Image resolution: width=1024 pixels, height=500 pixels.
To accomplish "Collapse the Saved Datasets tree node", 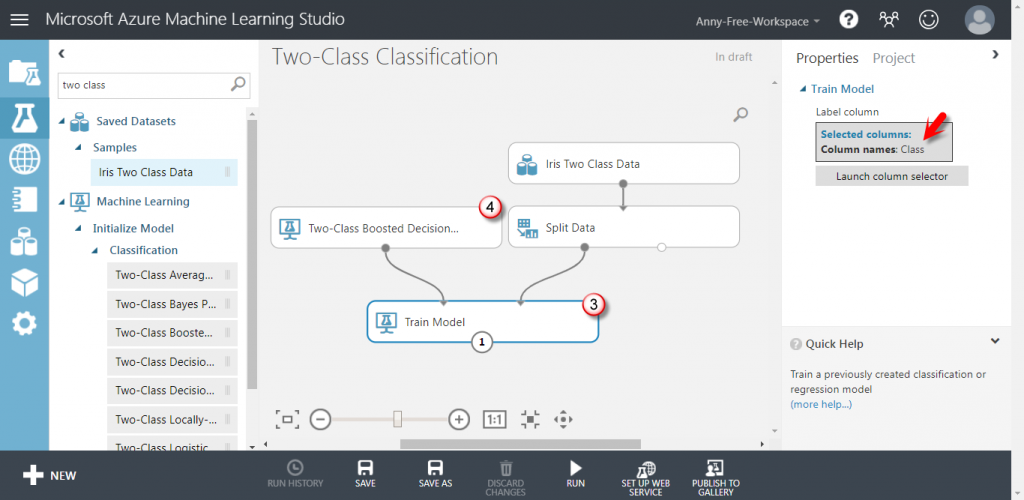I will tap(62, 121).
